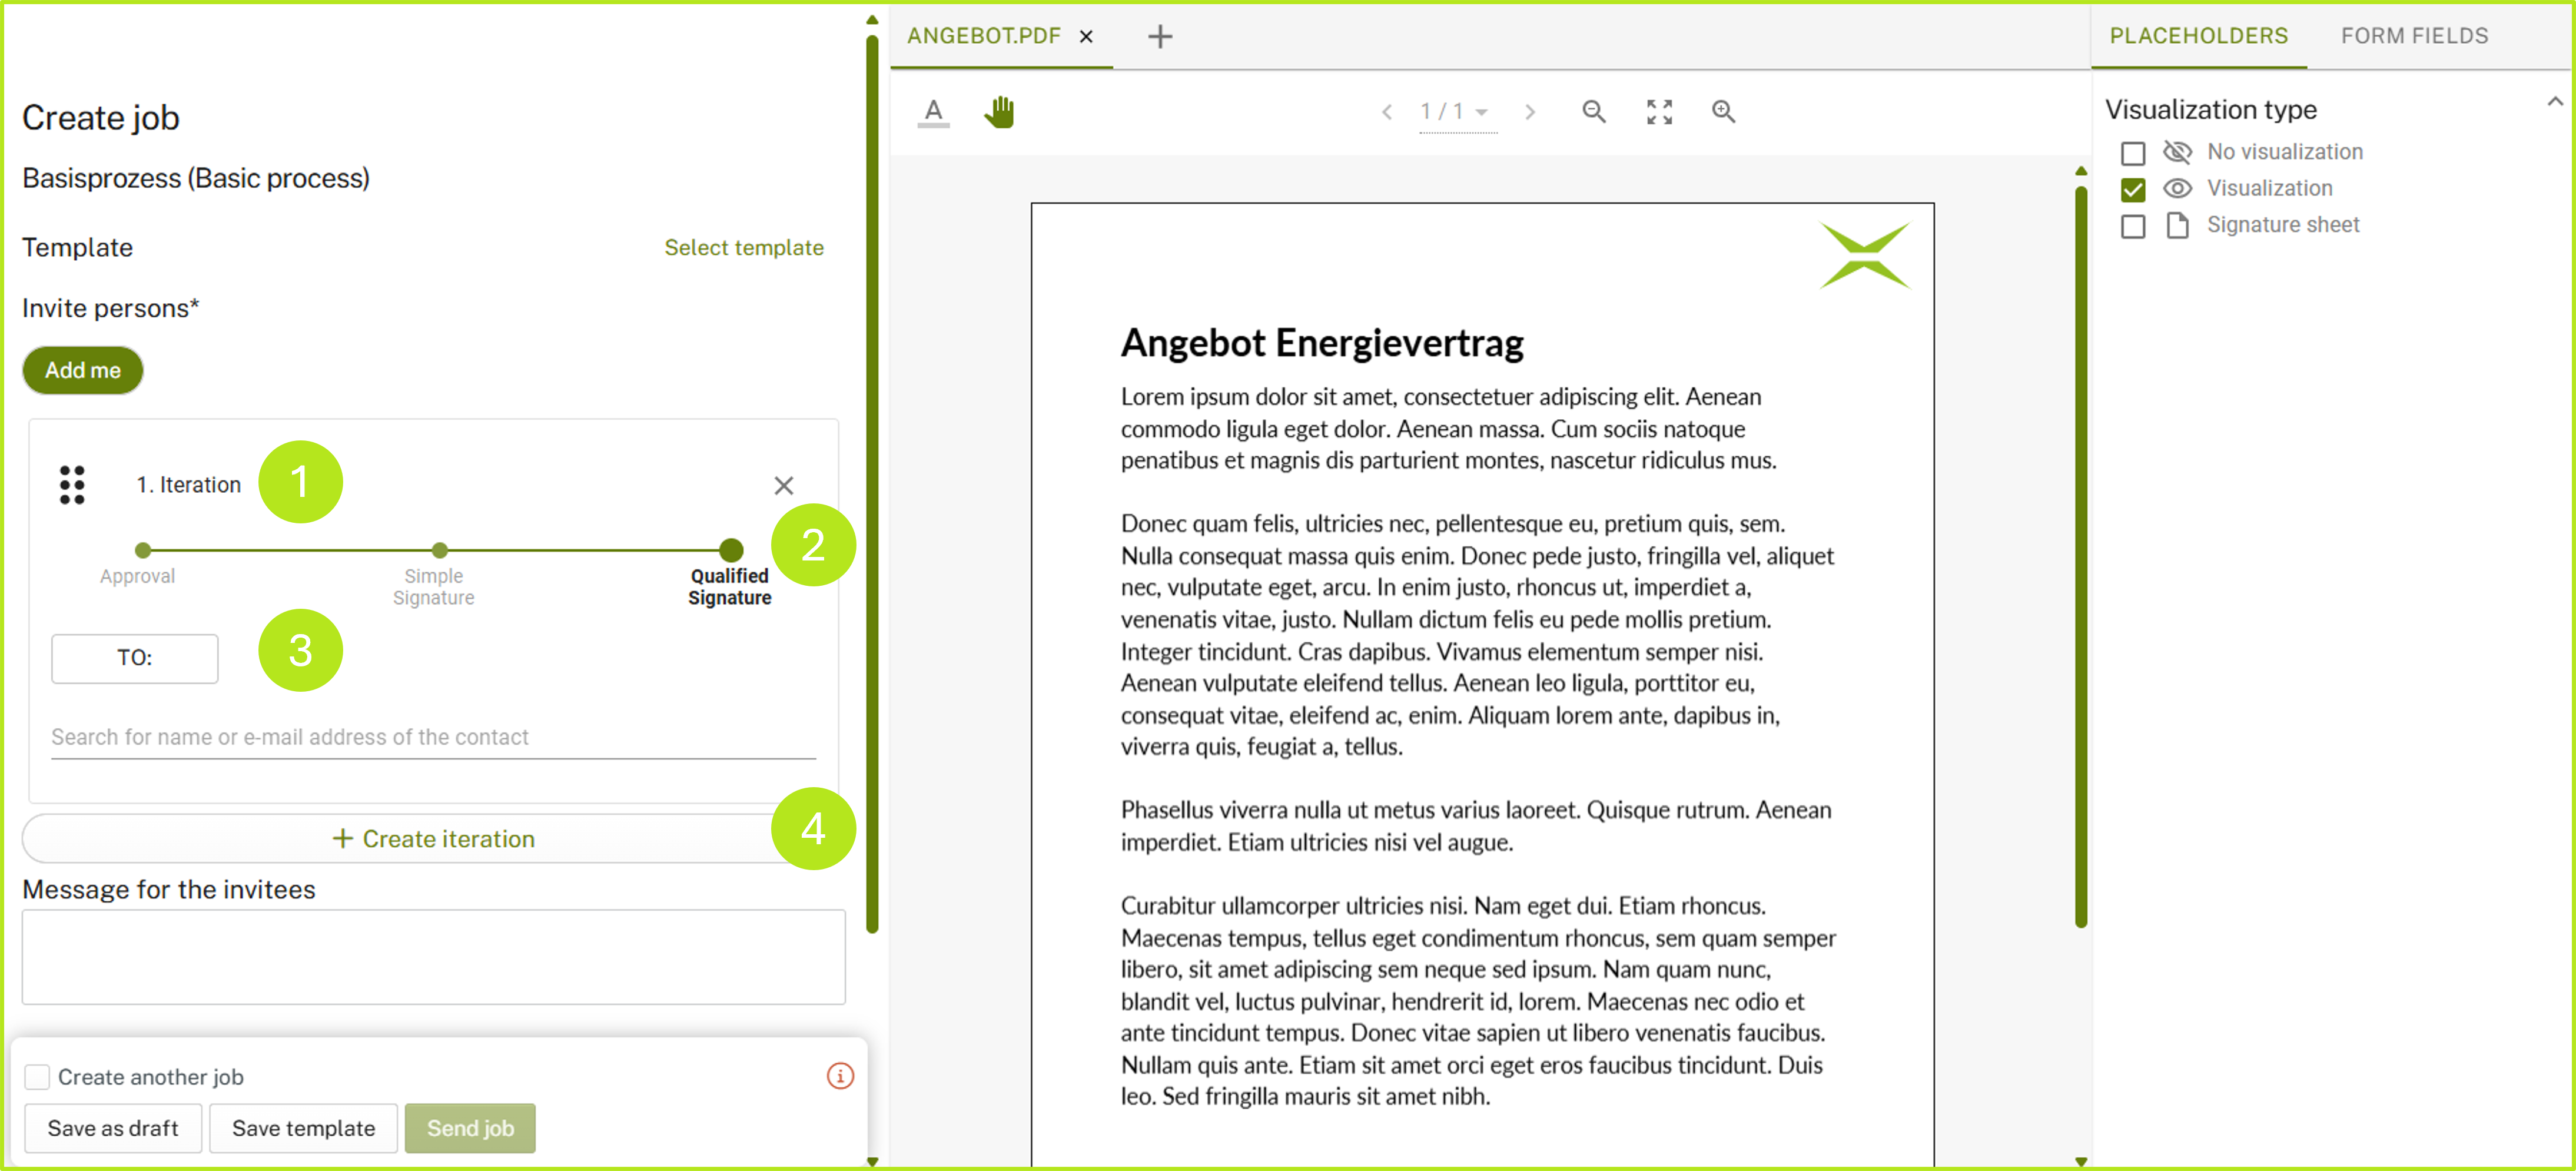The image size is (2576, 1171).
Task: Activate the hand pan tool
Action: pos(999,112)
